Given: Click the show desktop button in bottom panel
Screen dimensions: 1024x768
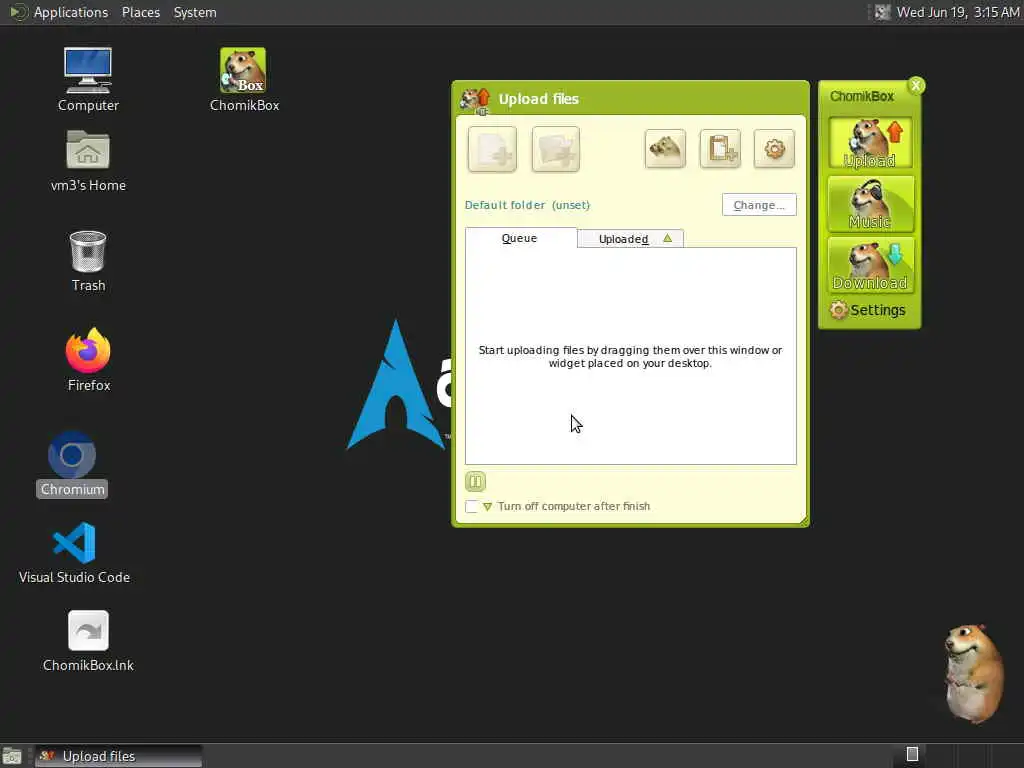Looking at the screenshot, I should (12, 756).
